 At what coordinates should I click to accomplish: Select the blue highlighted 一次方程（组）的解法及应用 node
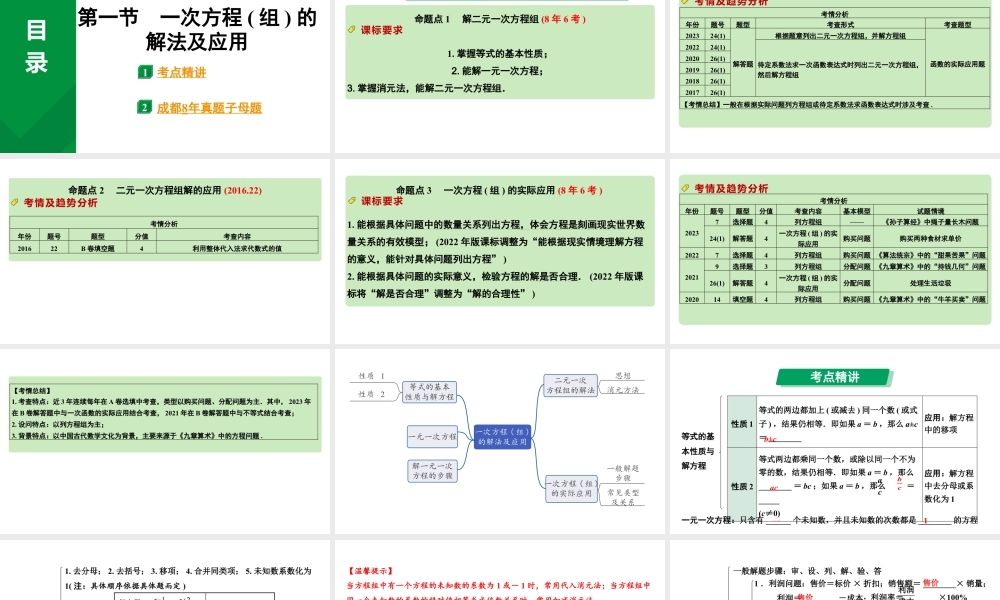click(503, 437)
